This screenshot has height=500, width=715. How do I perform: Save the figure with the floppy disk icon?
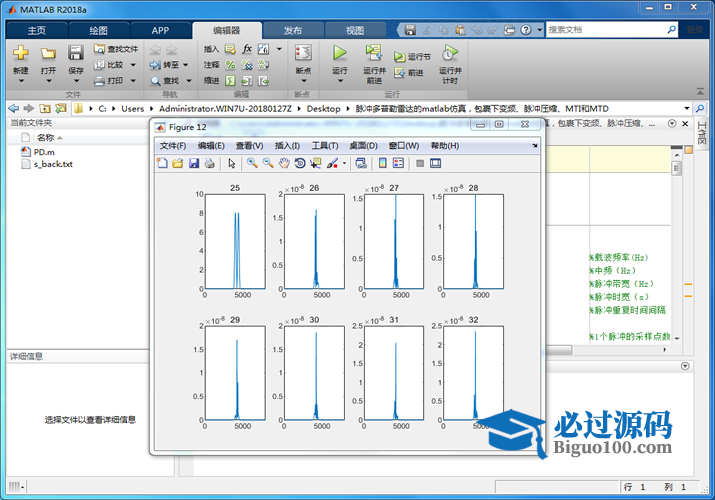pos(194,163)
